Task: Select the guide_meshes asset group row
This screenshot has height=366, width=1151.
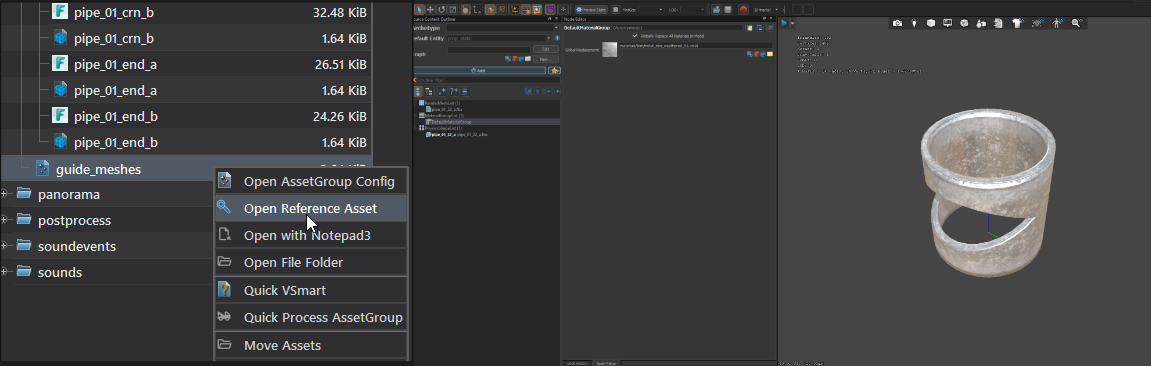Action: click(186, 169)
